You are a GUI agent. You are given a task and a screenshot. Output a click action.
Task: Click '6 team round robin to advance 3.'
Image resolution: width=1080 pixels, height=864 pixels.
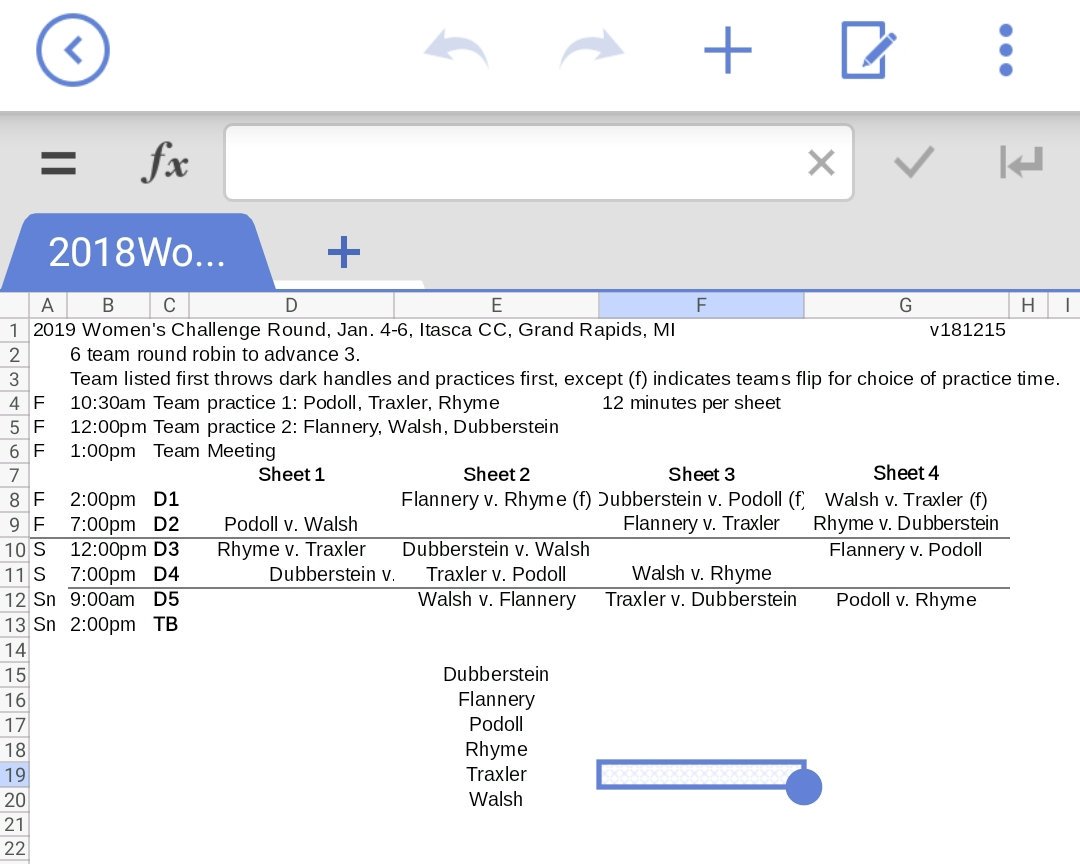tap(215, 354)
